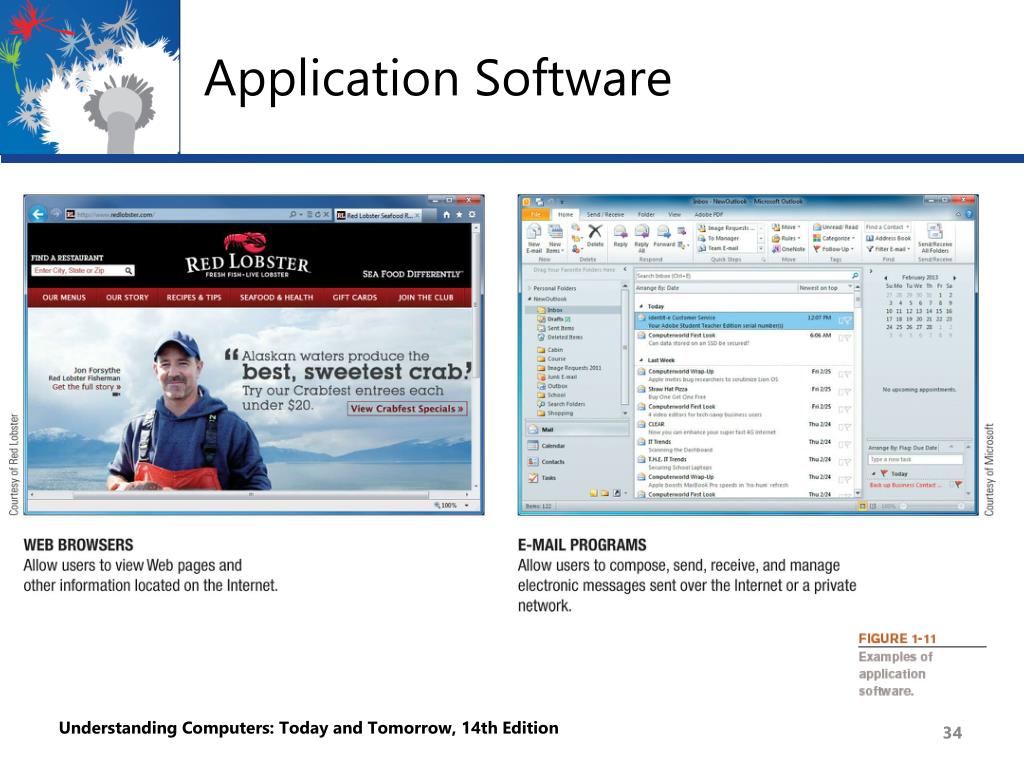The image size is (1024, 768).
Task: Open Address Book in Outlook ribbon
Action: 888,238
